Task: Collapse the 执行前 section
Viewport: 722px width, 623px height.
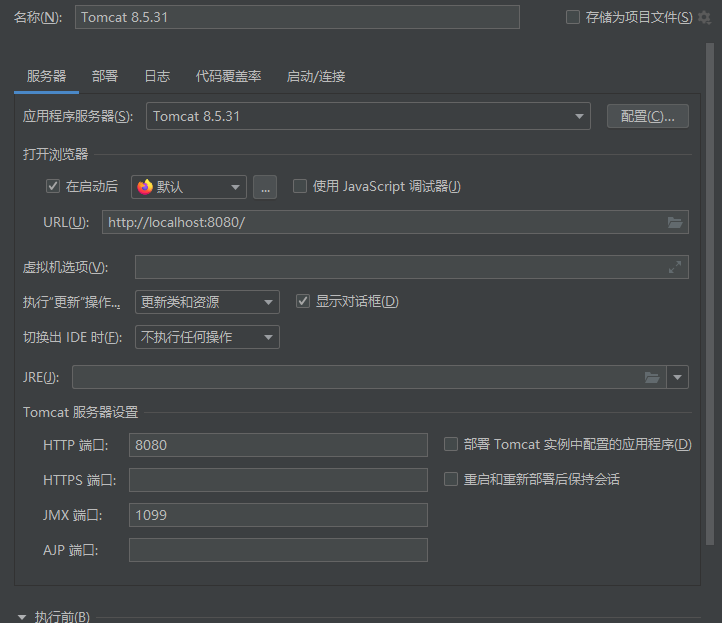Action: click(x=22, y=617)
